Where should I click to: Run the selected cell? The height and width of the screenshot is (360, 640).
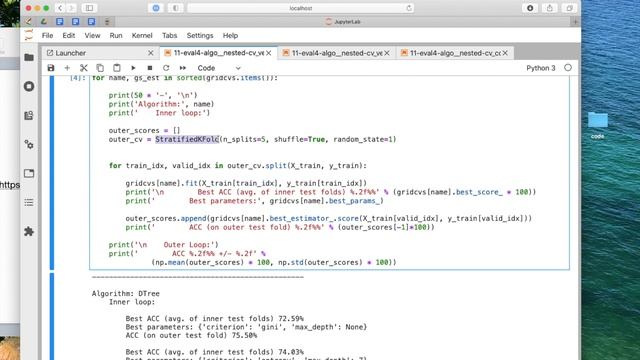coord(133,68)
